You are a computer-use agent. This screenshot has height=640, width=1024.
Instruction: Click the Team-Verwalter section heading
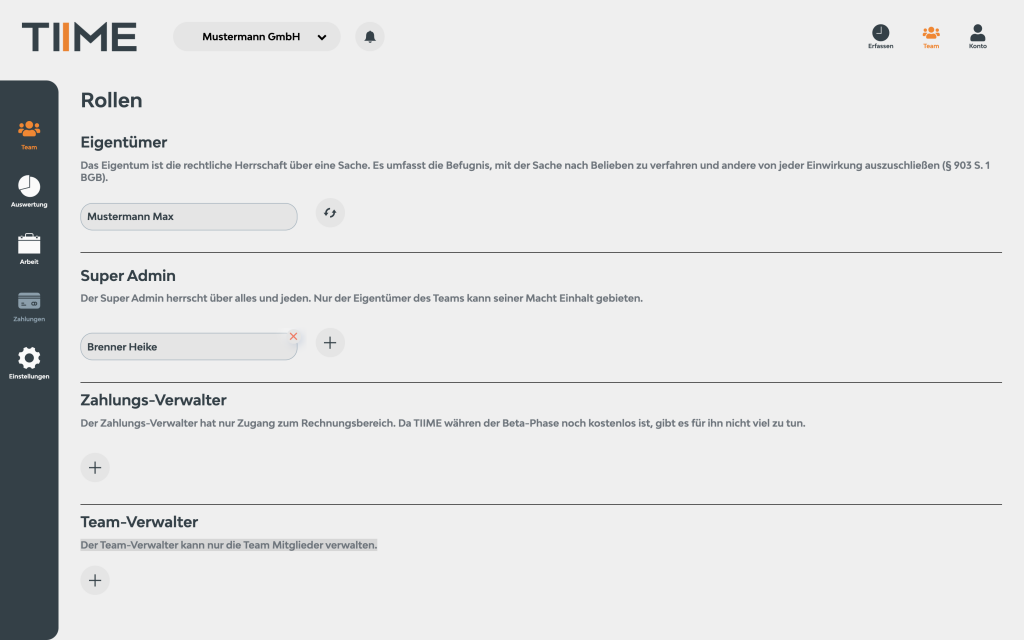tap(139, 522)
